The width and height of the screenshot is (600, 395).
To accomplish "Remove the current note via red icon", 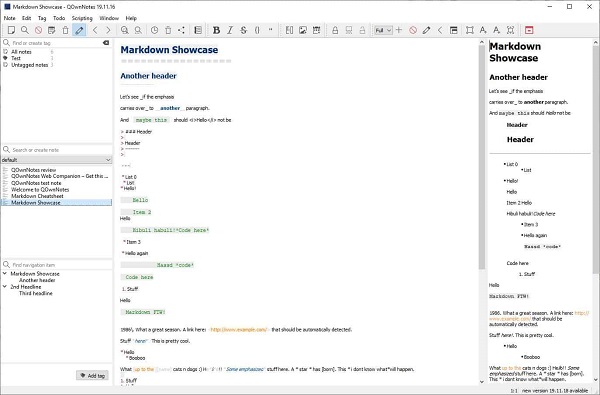I will pyautogui.click(x=38, y=30).
